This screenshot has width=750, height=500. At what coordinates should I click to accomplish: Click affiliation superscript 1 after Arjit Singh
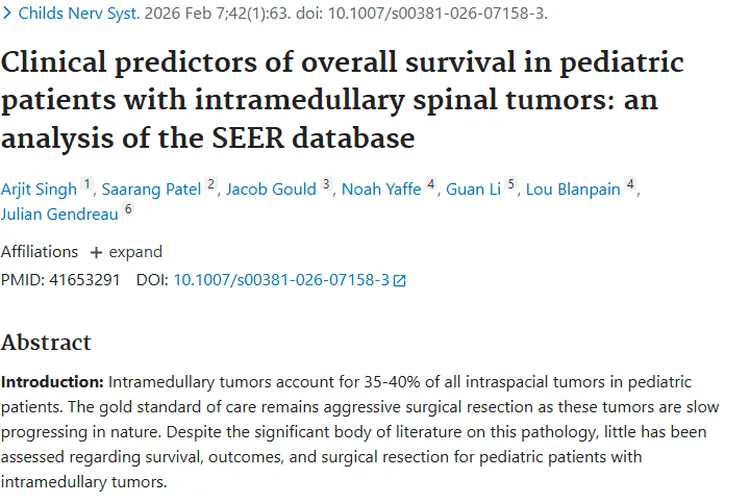click(87, 185)
